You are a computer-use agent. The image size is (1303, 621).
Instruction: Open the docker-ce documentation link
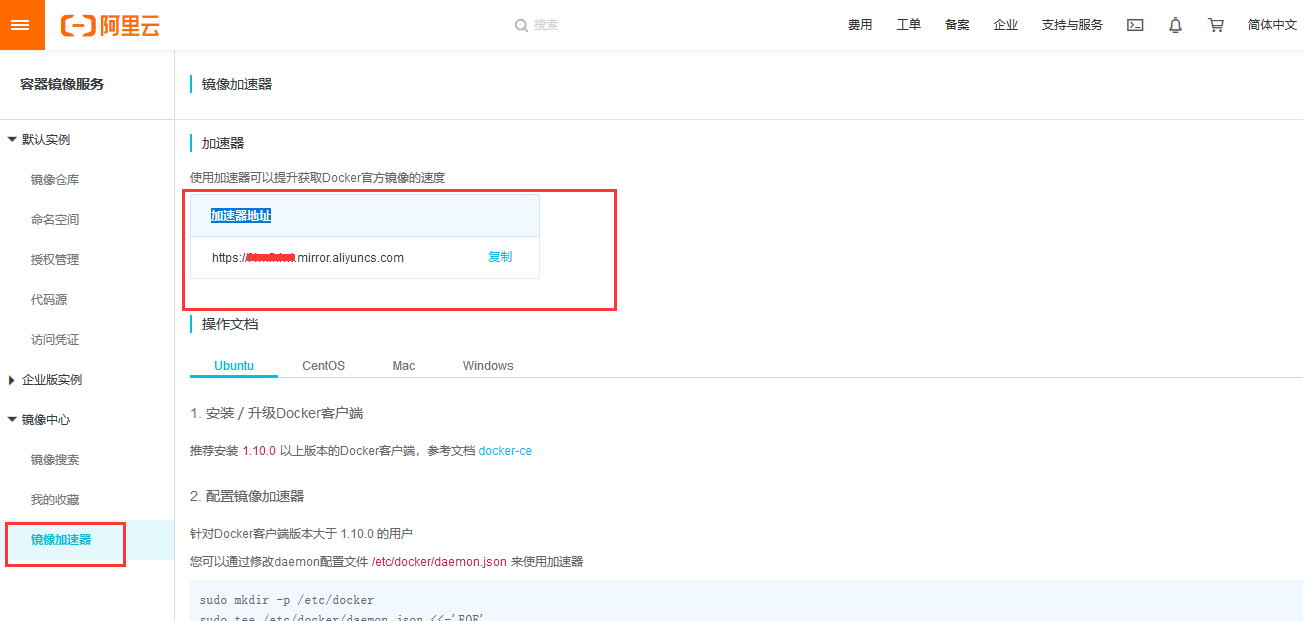(x=505, y=451)
